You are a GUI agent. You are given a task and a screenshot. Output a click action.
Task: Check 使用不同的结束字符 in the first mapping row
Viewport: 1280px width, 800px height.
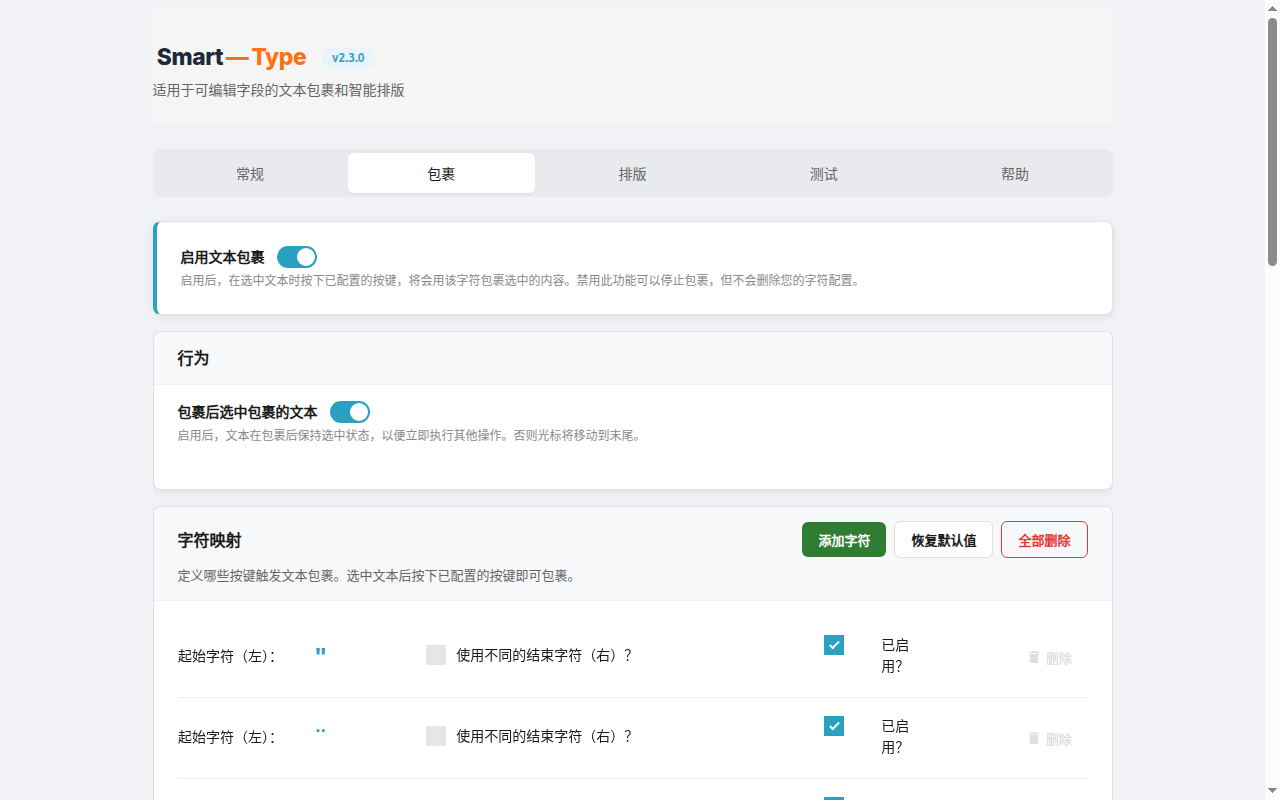click(436, 655)
